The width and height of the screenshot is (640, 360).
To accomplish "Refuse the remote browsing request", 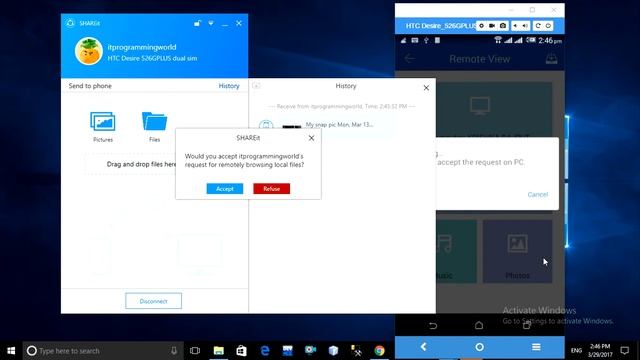I will pyautogui.click(x=271, y=189).
